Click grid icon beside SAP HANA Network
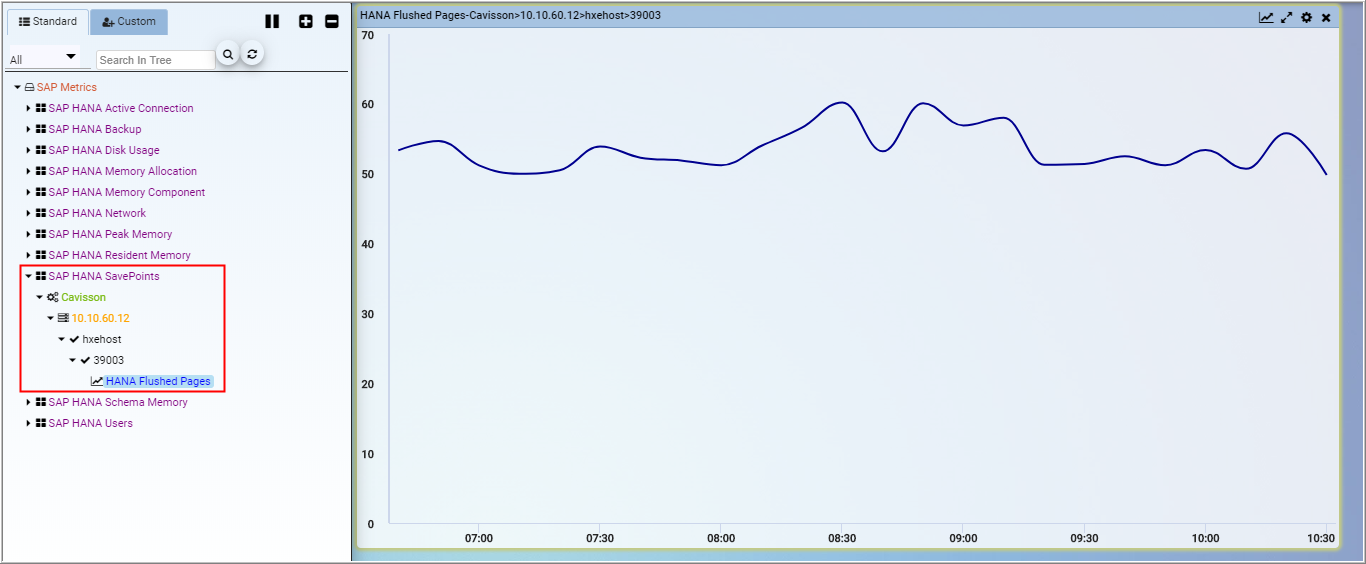 (41, 213)
